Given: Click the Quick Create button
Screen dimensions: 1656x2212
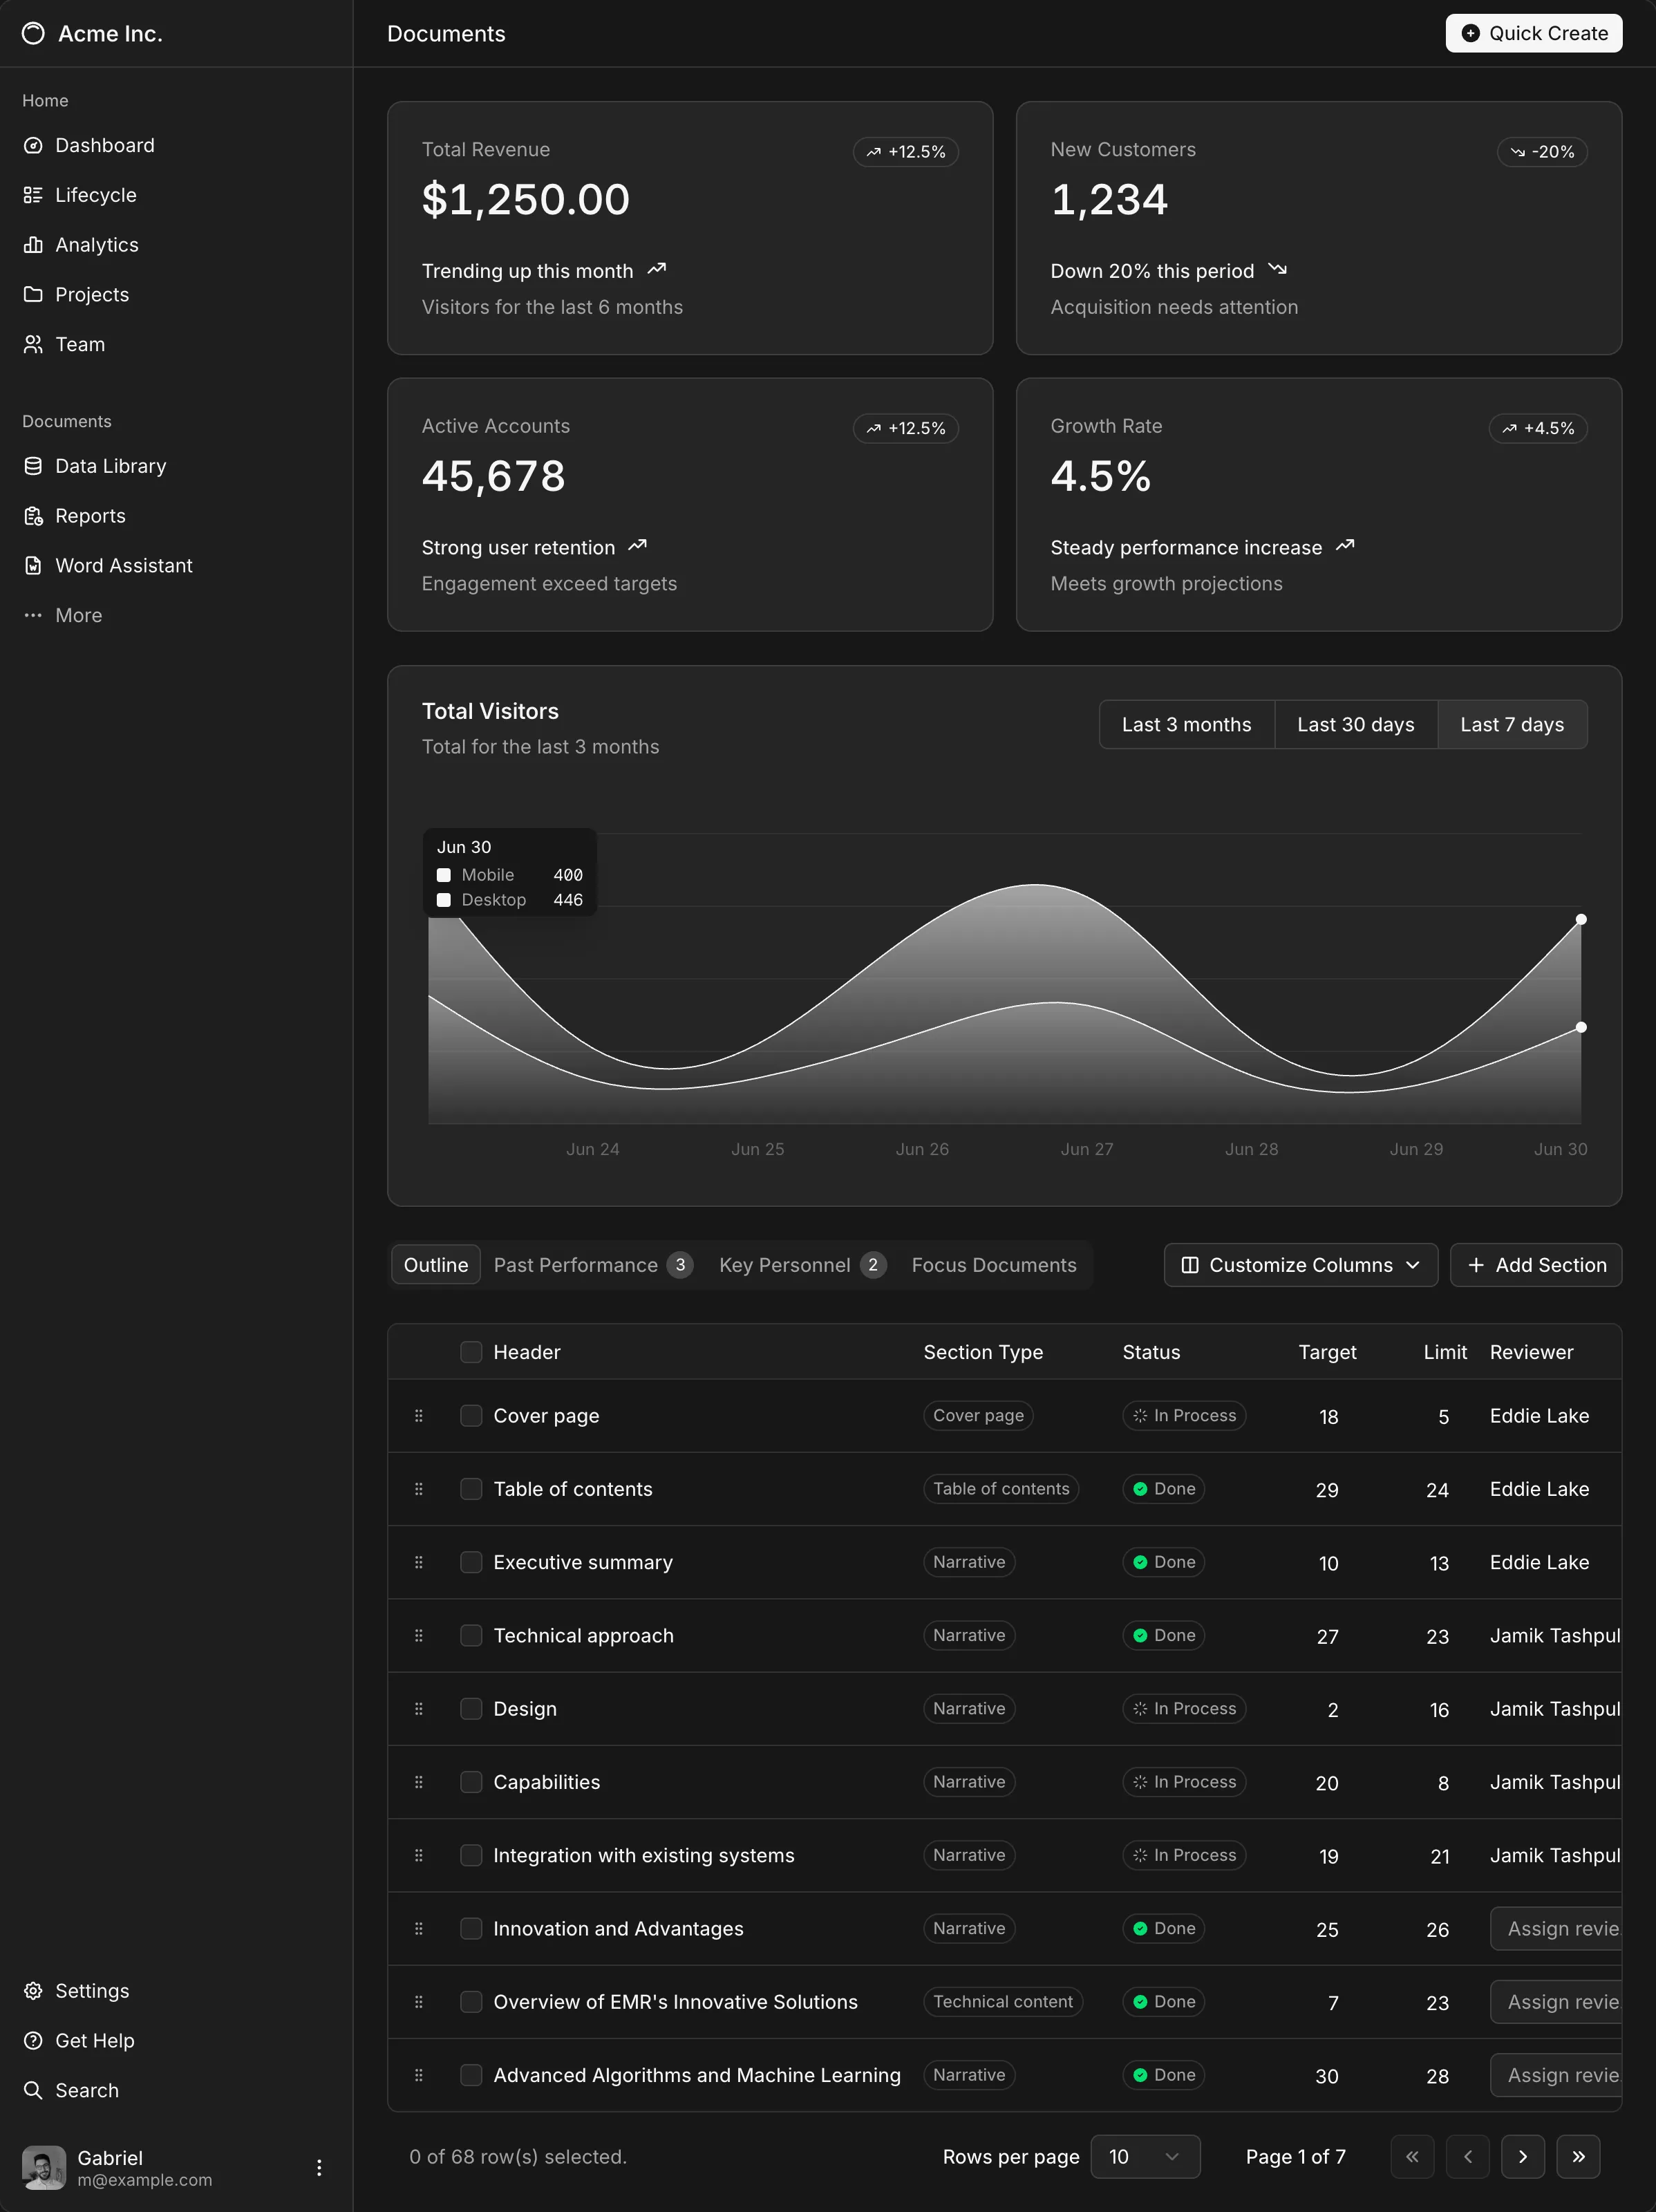Looking at the screenshot, I should 1534,33.
